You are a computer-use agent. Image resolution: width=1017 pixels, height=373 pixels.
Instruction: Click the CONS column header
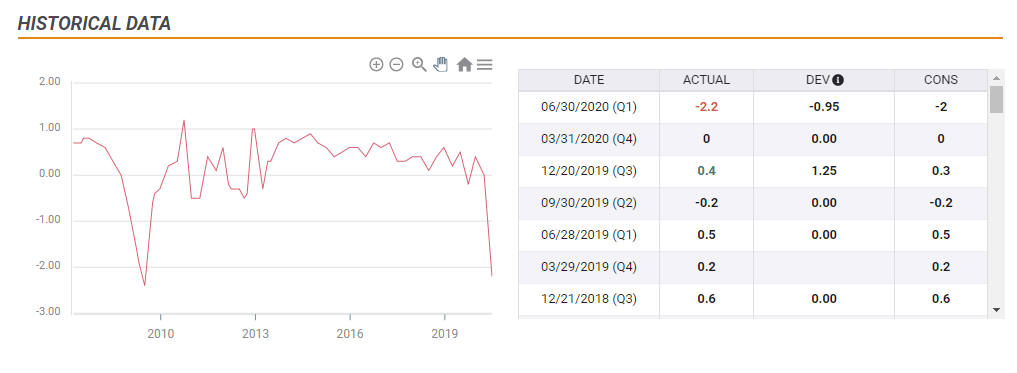[x=940, y=80]
